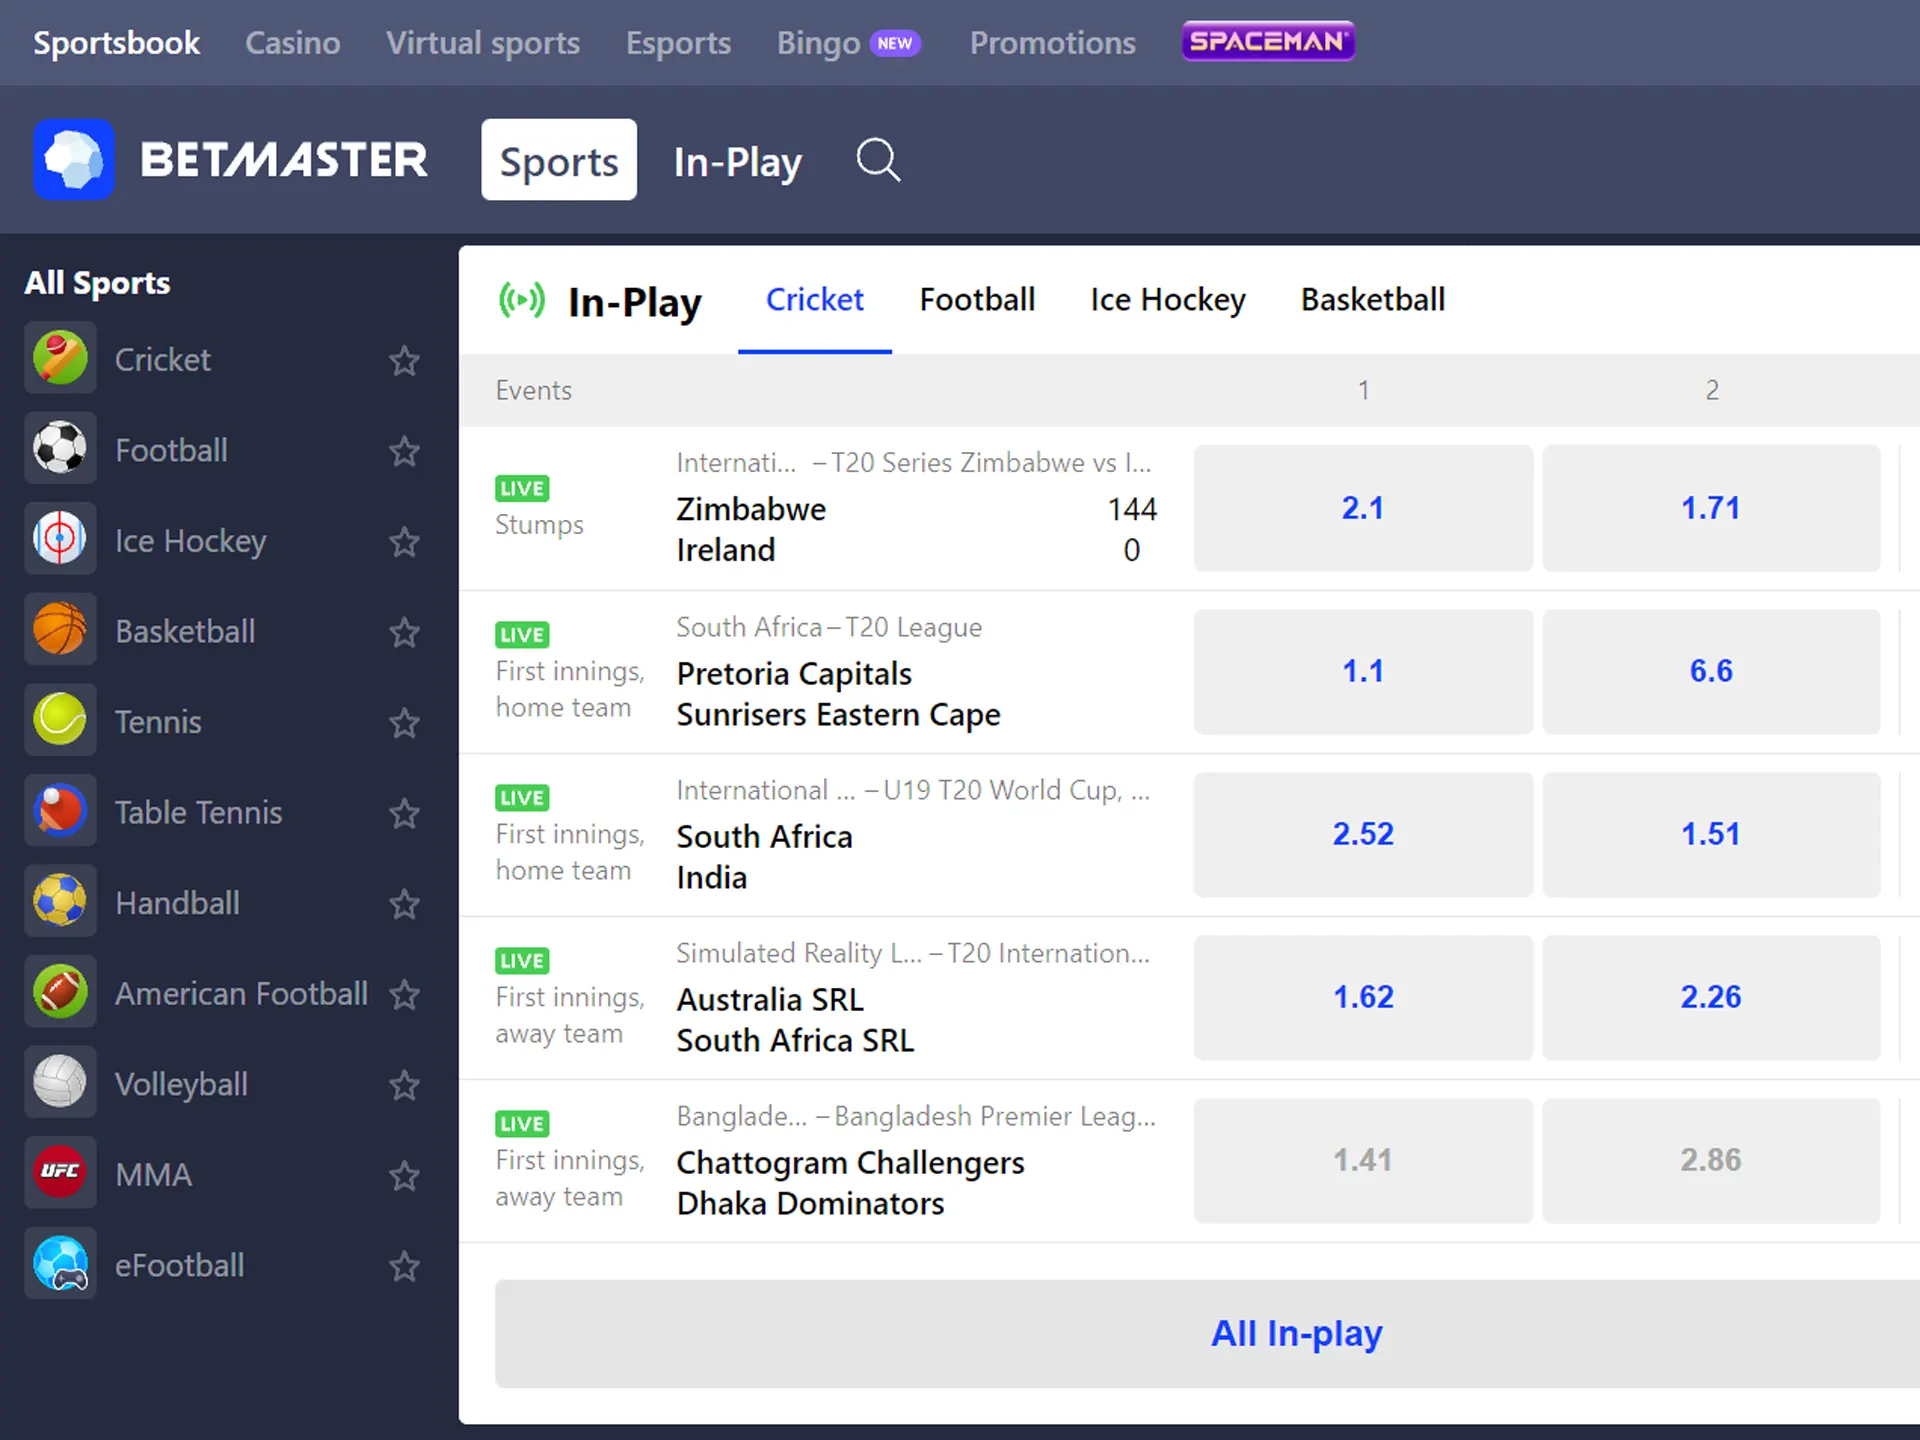Open Virtual sports in top menu

483,43
